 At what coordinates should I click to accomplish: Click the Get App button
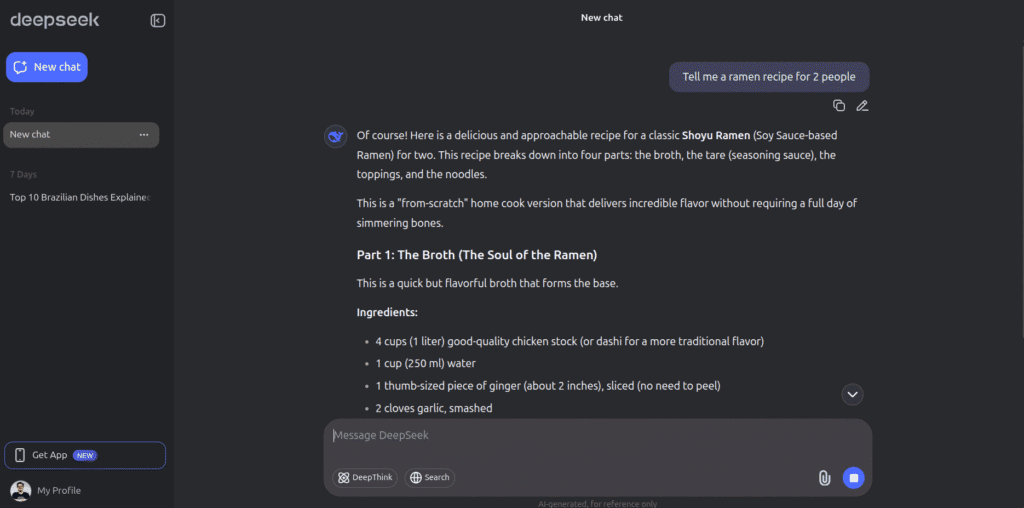85,455
